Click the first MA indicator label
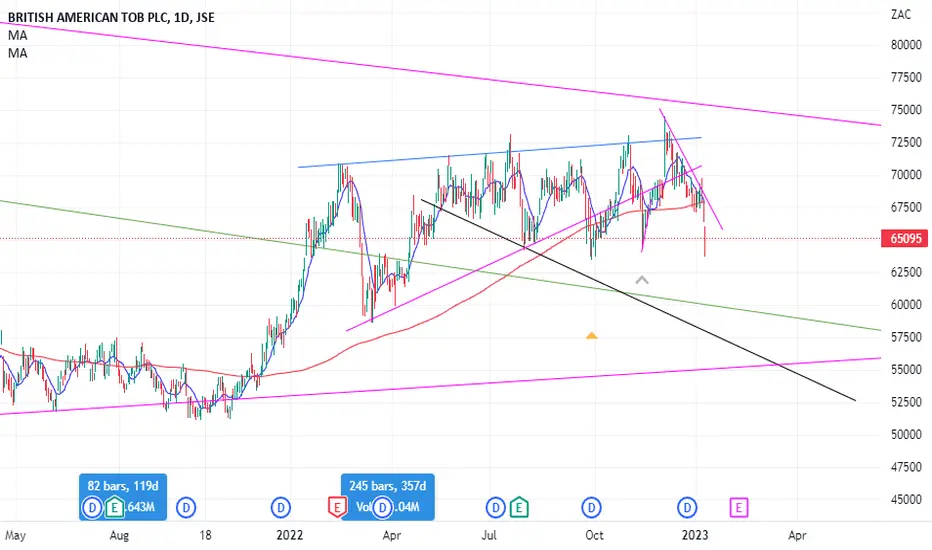This screenshot has height=550, width=932. pyautogui.click(x=17, y=35)
